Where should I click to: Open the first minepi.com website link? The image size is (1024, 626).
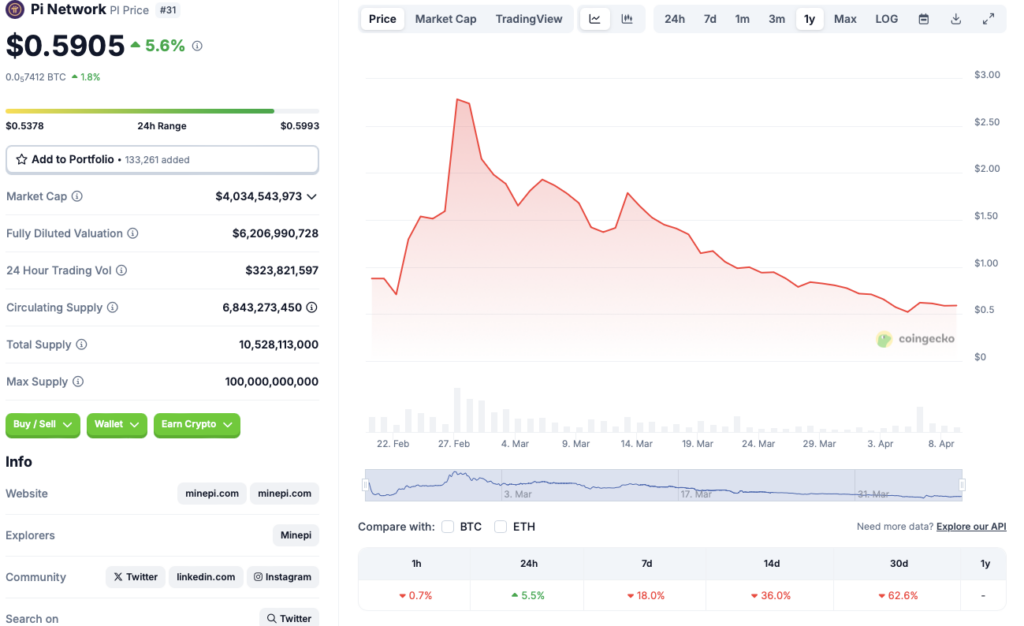(212, 493)
